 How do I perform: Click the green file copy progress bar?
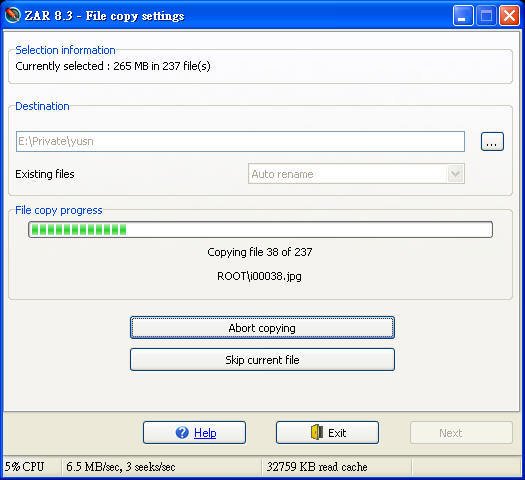[260, 230]
